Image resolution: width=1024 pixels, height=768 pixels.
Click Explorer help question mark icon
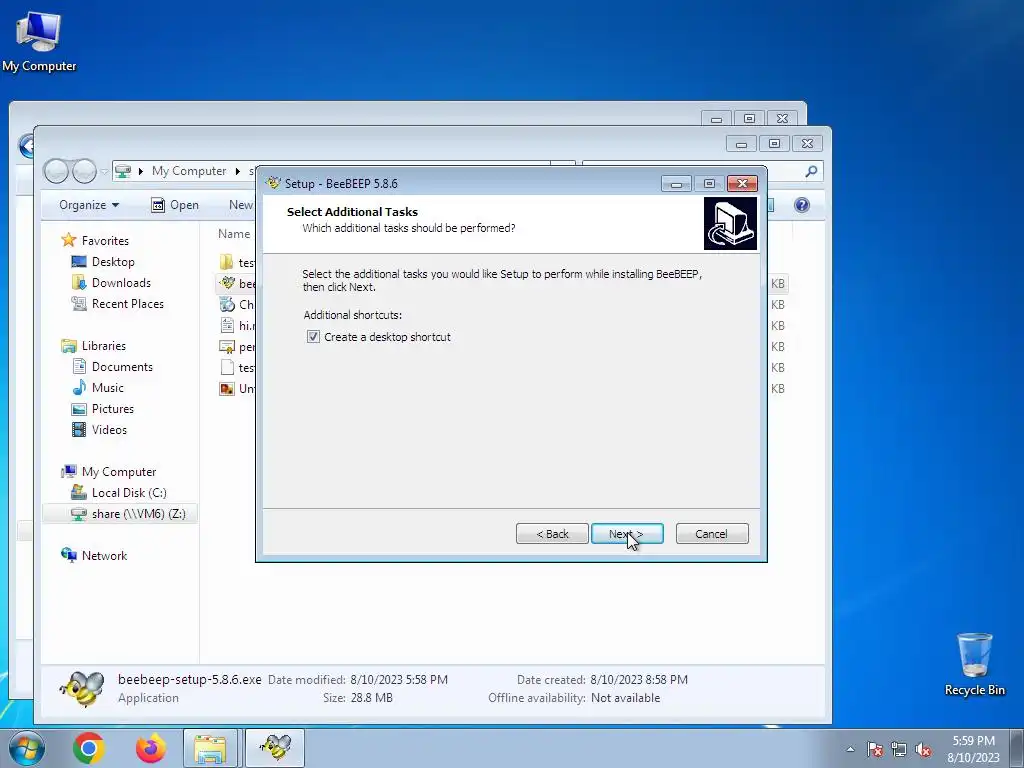(802, 205)
